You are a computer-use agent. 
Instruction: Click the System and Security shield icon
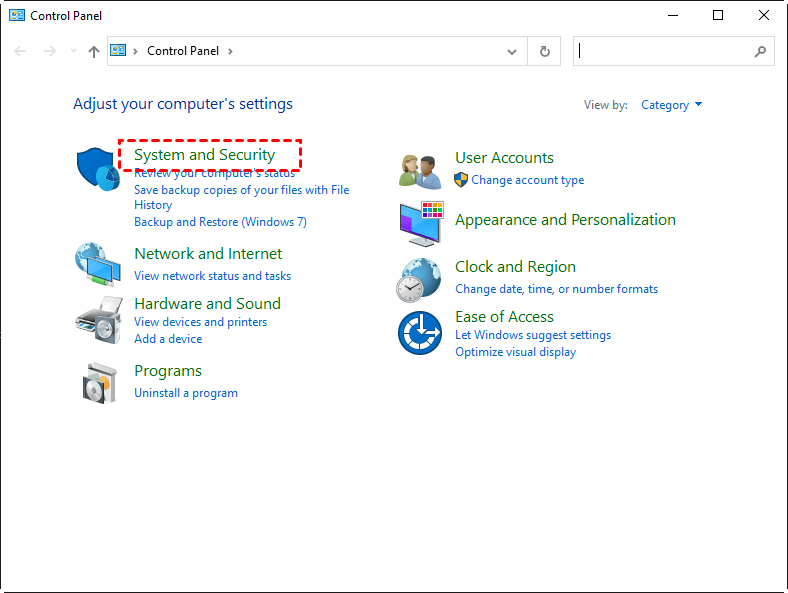pos(98,168)
